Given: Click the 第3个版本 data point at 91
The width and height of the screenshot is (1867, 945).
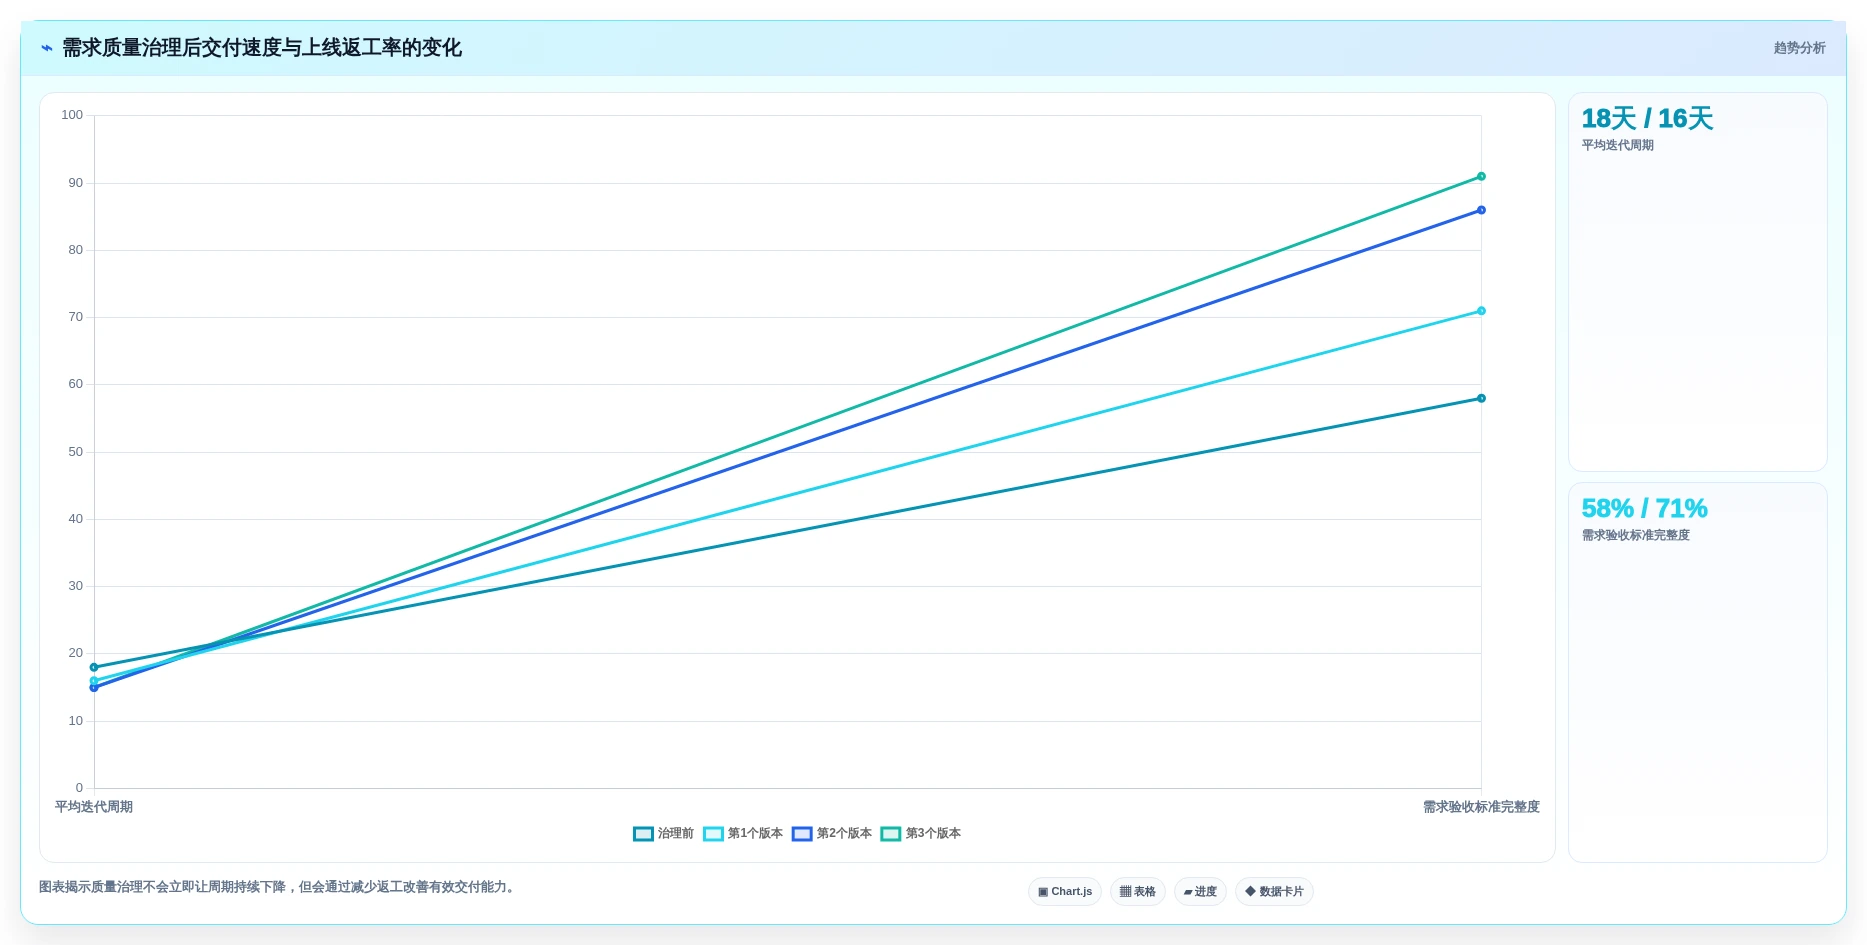Looking at the screenshot, I should coord(1481,176).
